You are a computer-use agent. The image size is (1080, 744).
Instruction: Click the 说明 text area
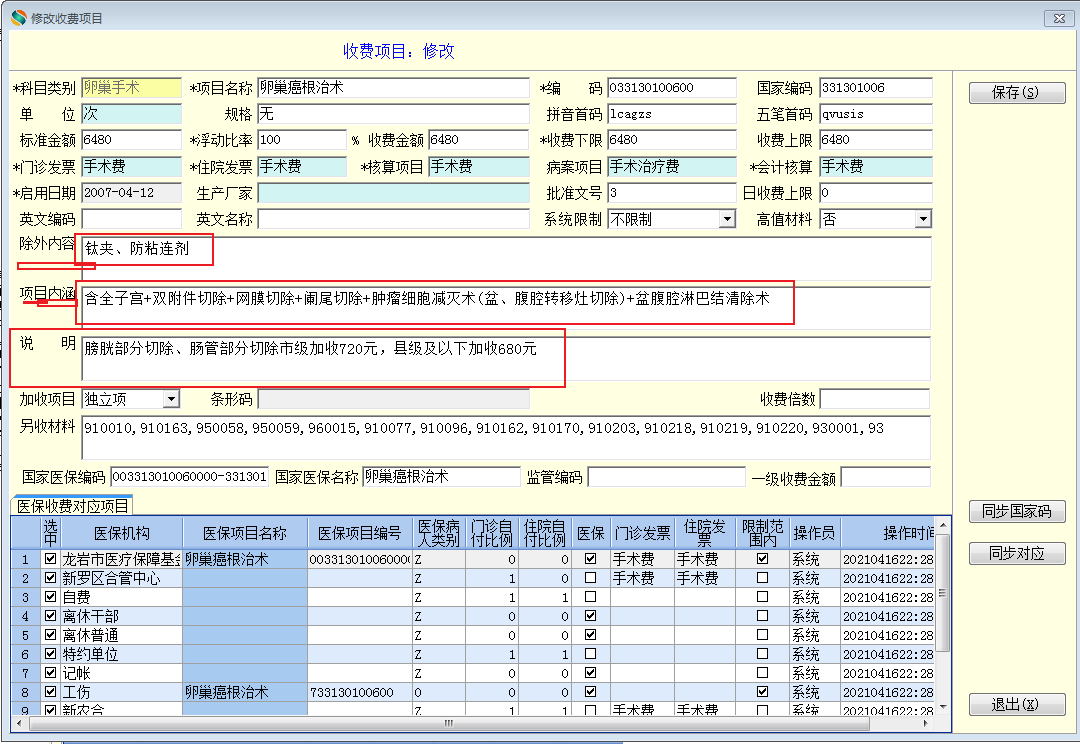506,358
